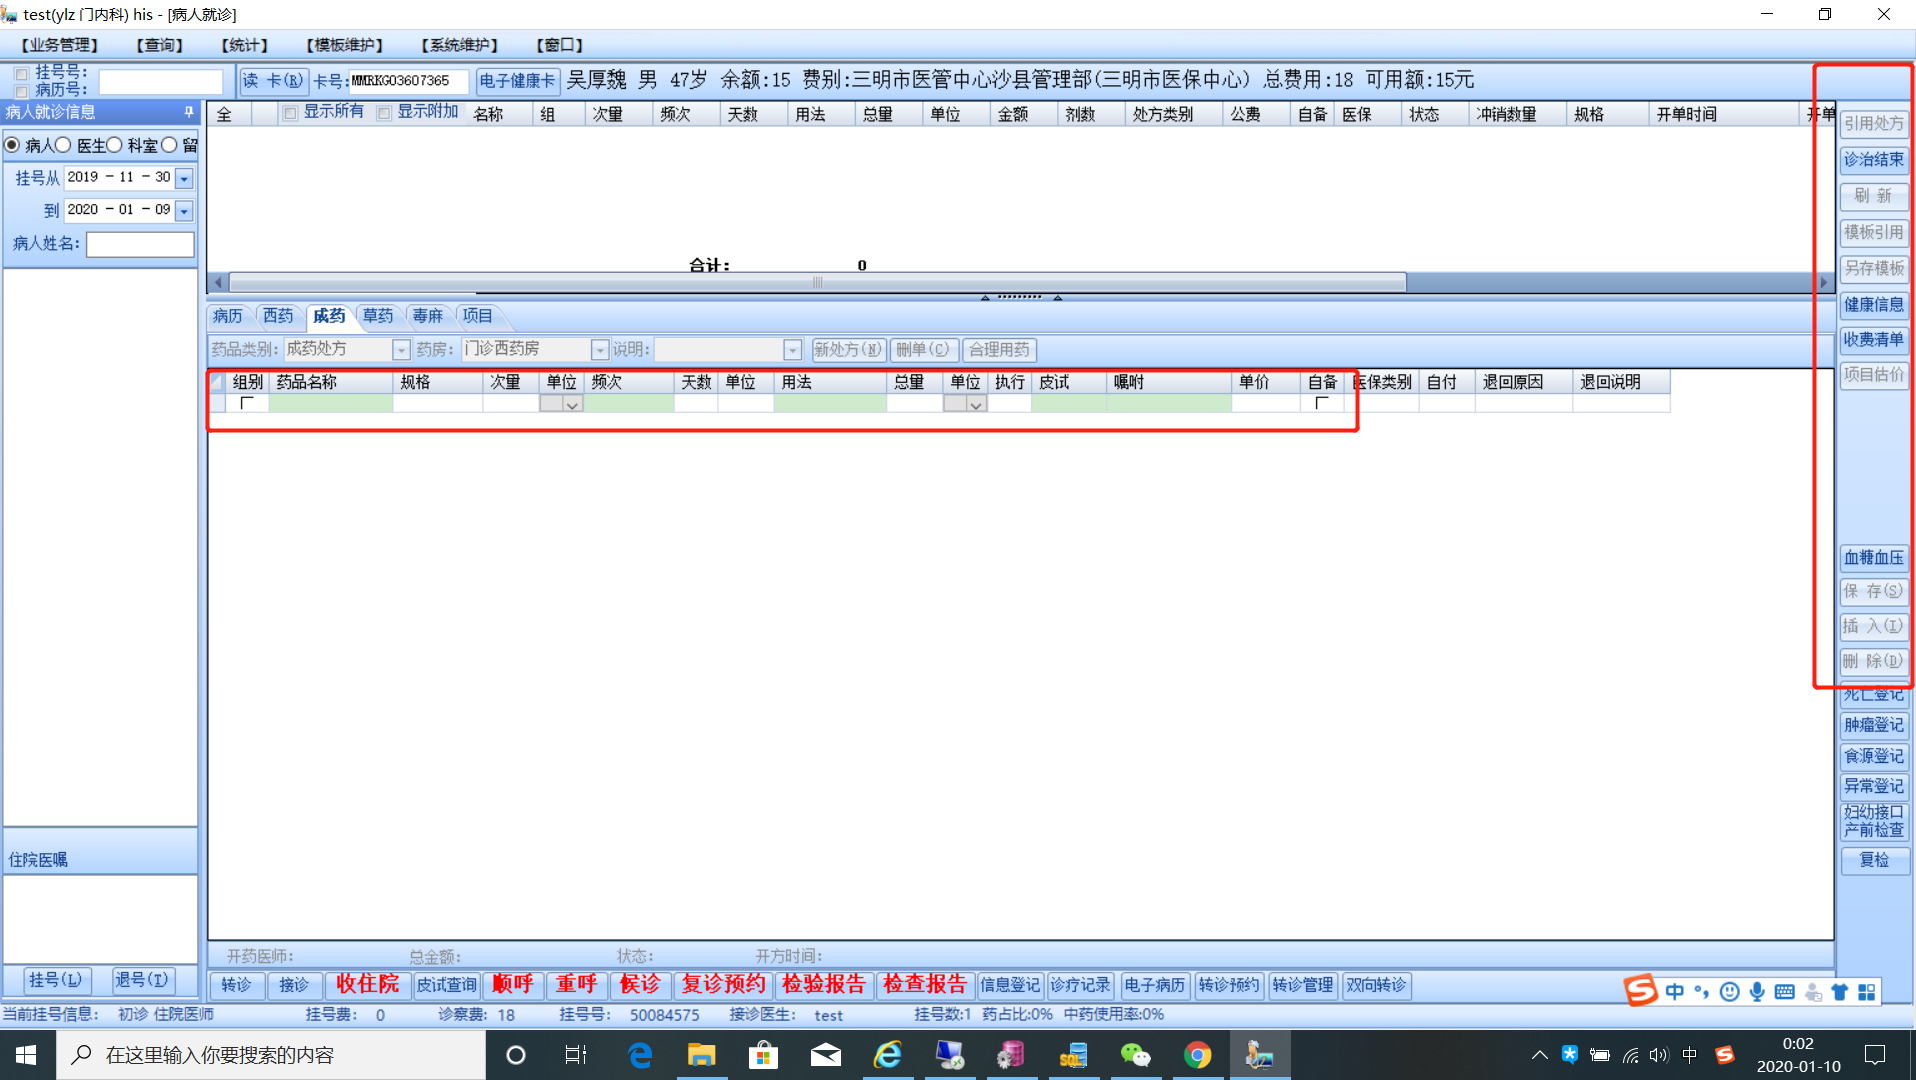The width and height of the screenshot is (1916, 1080).
Task: Open Task View on taskbar
Action: pyautogui.click(x=576, y=1055)
